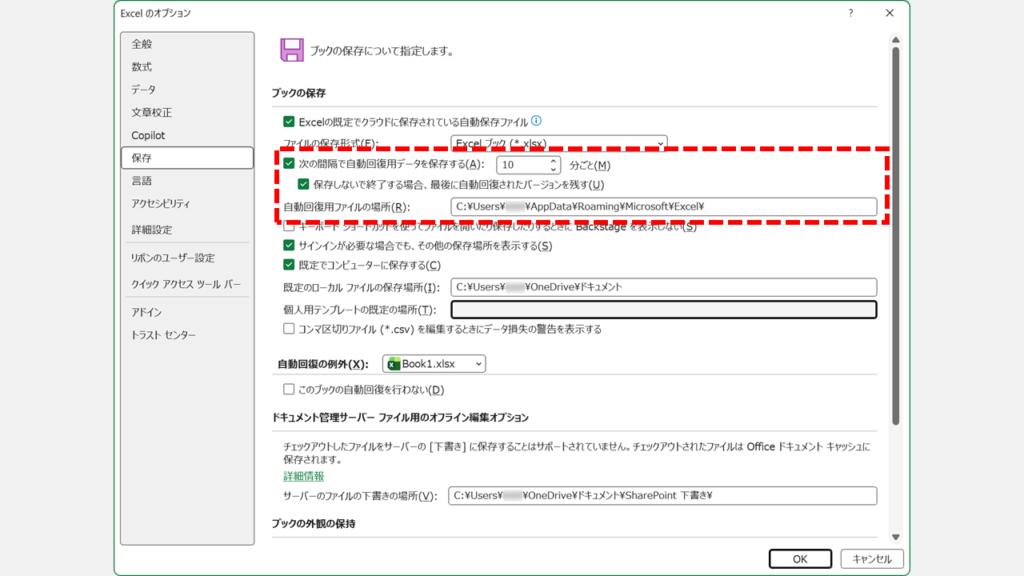Click the scrollbar down arrow
The image size is (1024, 576).
pyautogui.click(x=896, y=537)
